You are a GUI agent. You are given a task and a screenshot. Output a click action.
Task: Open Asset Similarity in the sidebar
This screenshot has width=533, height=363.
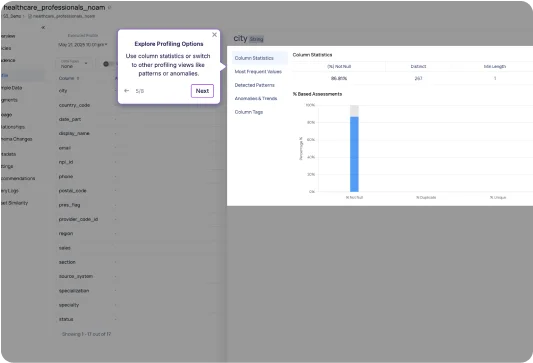tap(14, 203)
